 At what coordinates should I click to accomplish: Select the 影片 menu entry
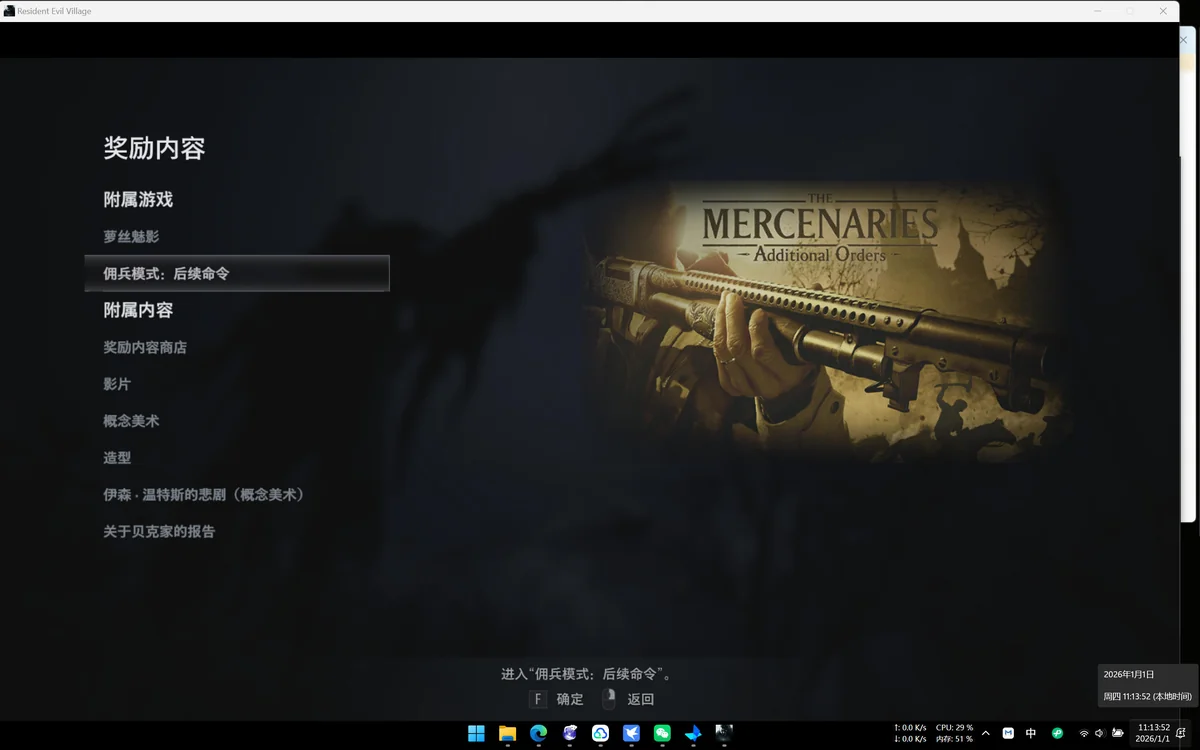(x=117, y=385)
